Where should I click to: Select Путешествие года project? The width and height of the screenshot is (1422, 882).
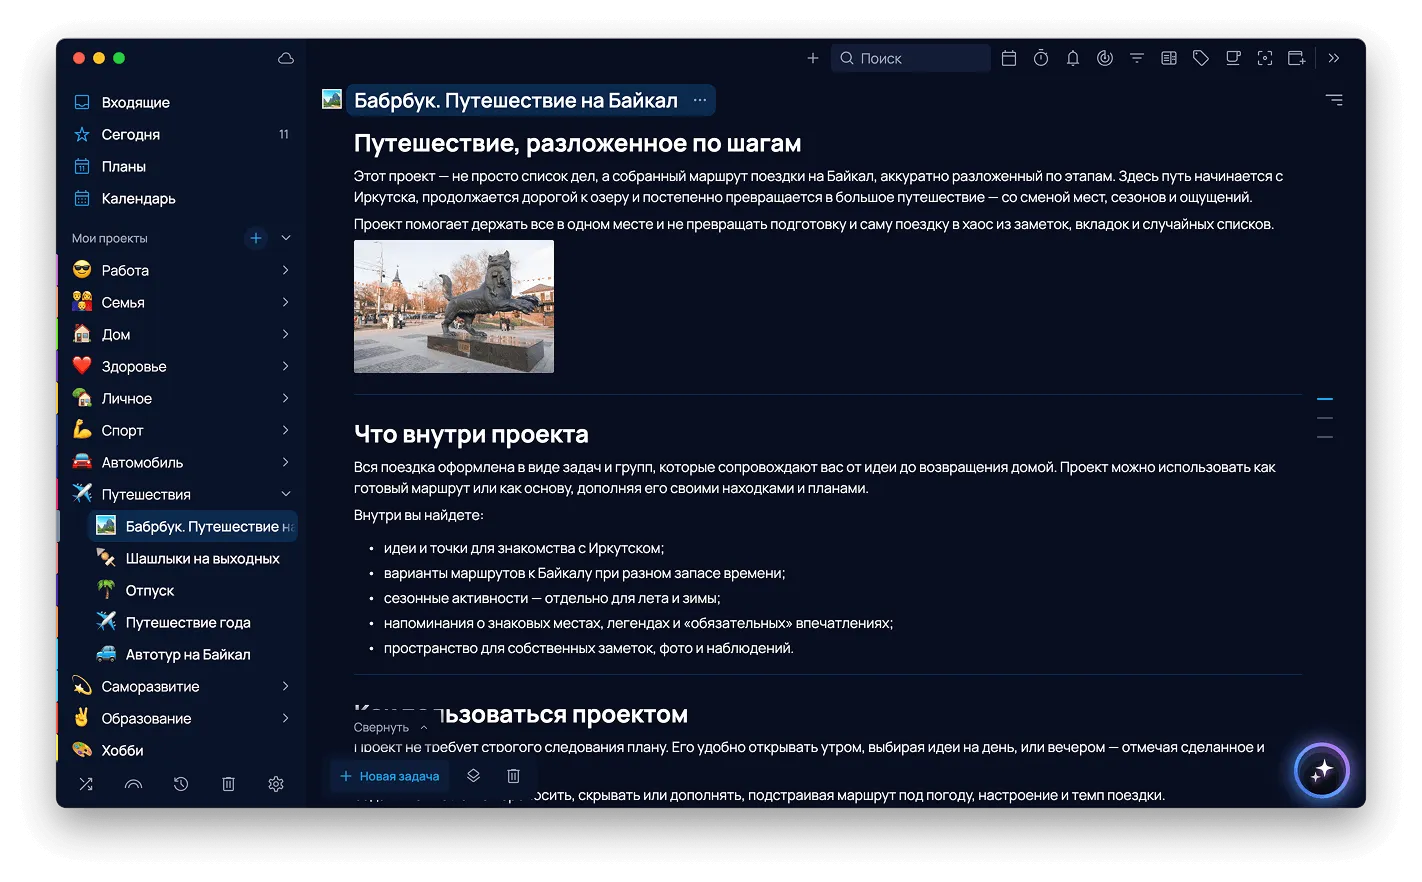190,622
